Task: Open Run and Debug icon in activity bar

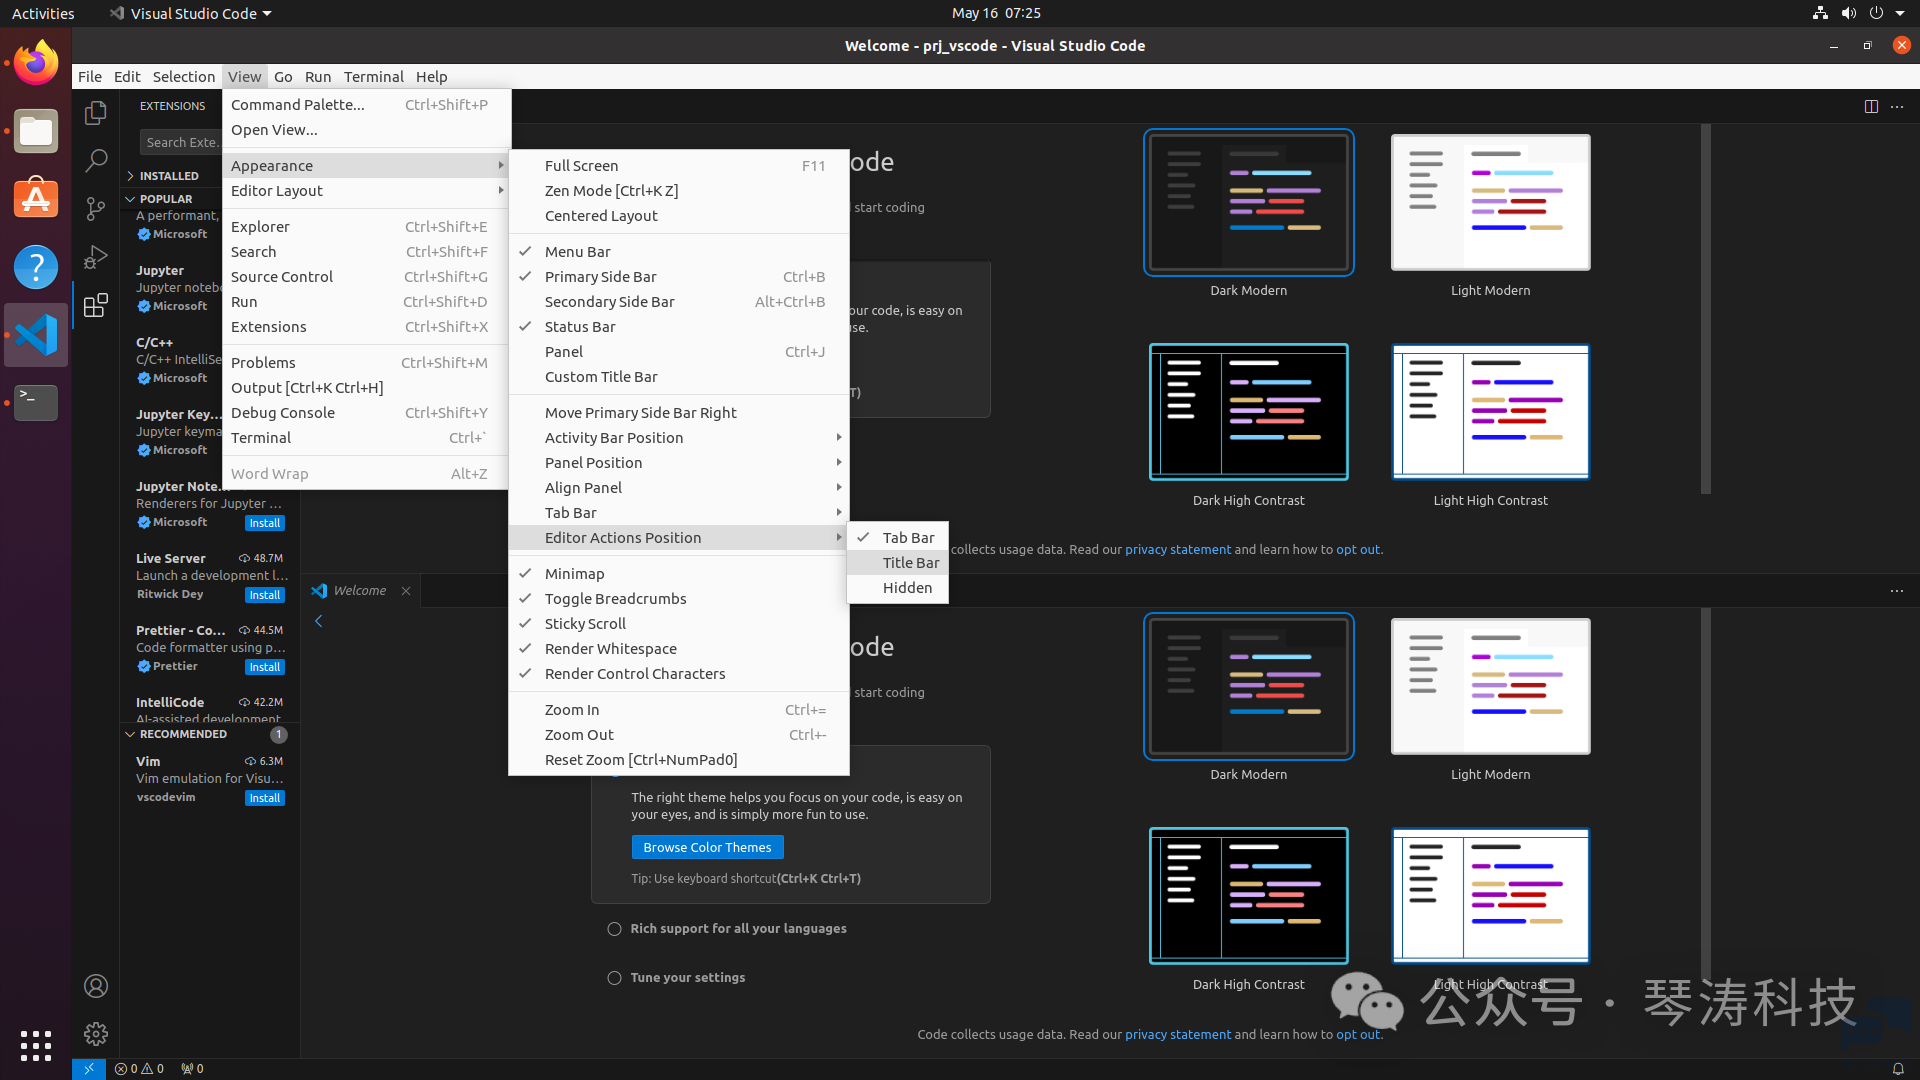Action: pyautogui.click(x=96, y=257)
